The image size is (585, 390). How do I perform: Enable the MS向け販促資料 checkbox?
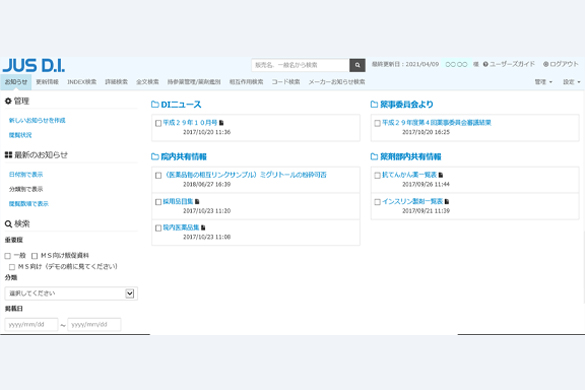[x=35, y=256]
